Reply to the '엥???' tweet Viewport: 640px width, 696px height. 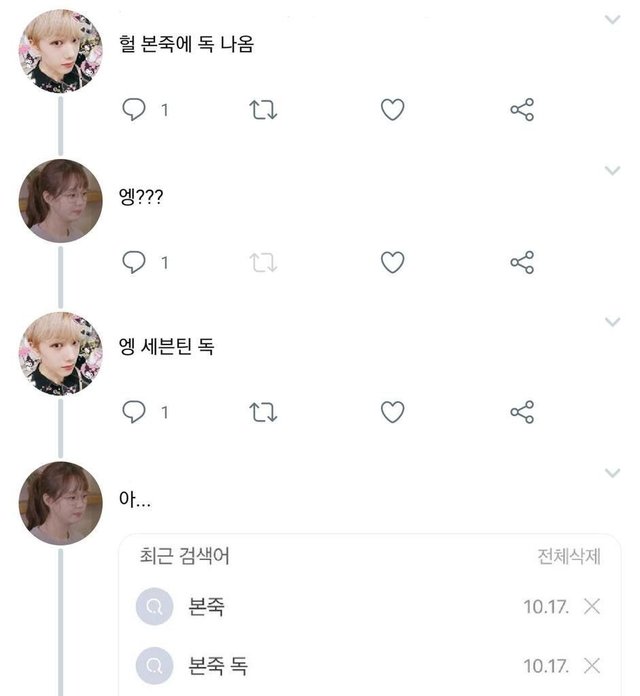(x=134, y=262)
